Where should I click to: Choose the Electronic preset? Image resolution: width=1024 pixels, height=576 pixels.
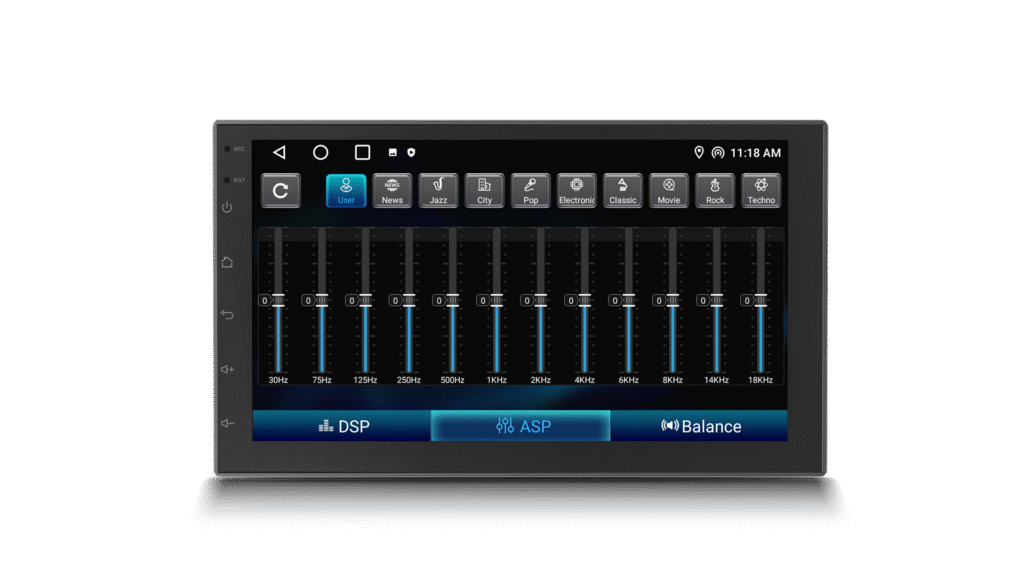tap(577, 190)
